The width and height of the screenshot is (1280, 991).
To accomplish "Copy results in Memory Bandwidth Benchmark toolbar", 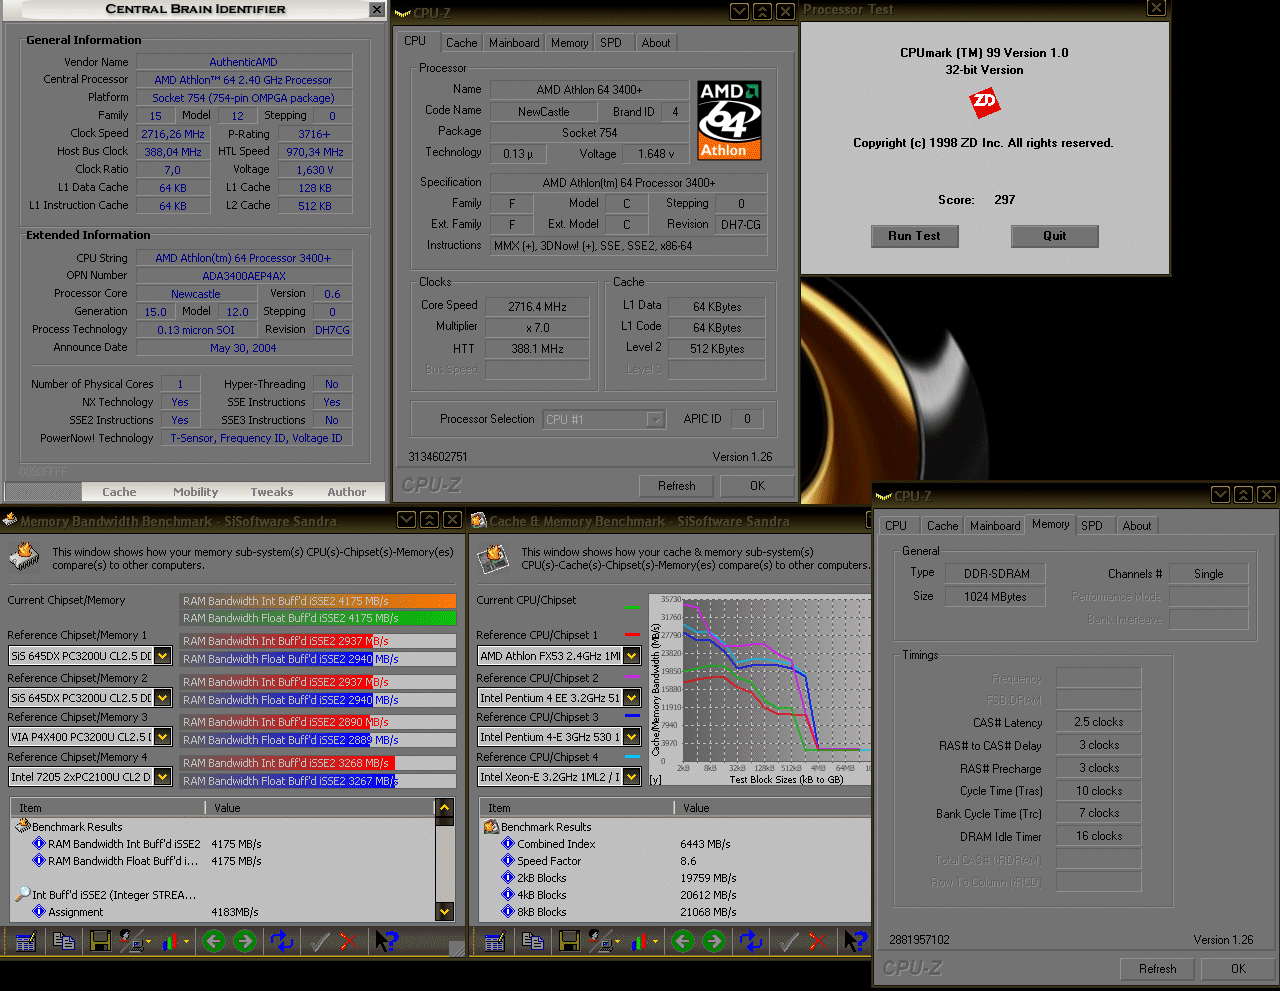I will click(64, 941).
